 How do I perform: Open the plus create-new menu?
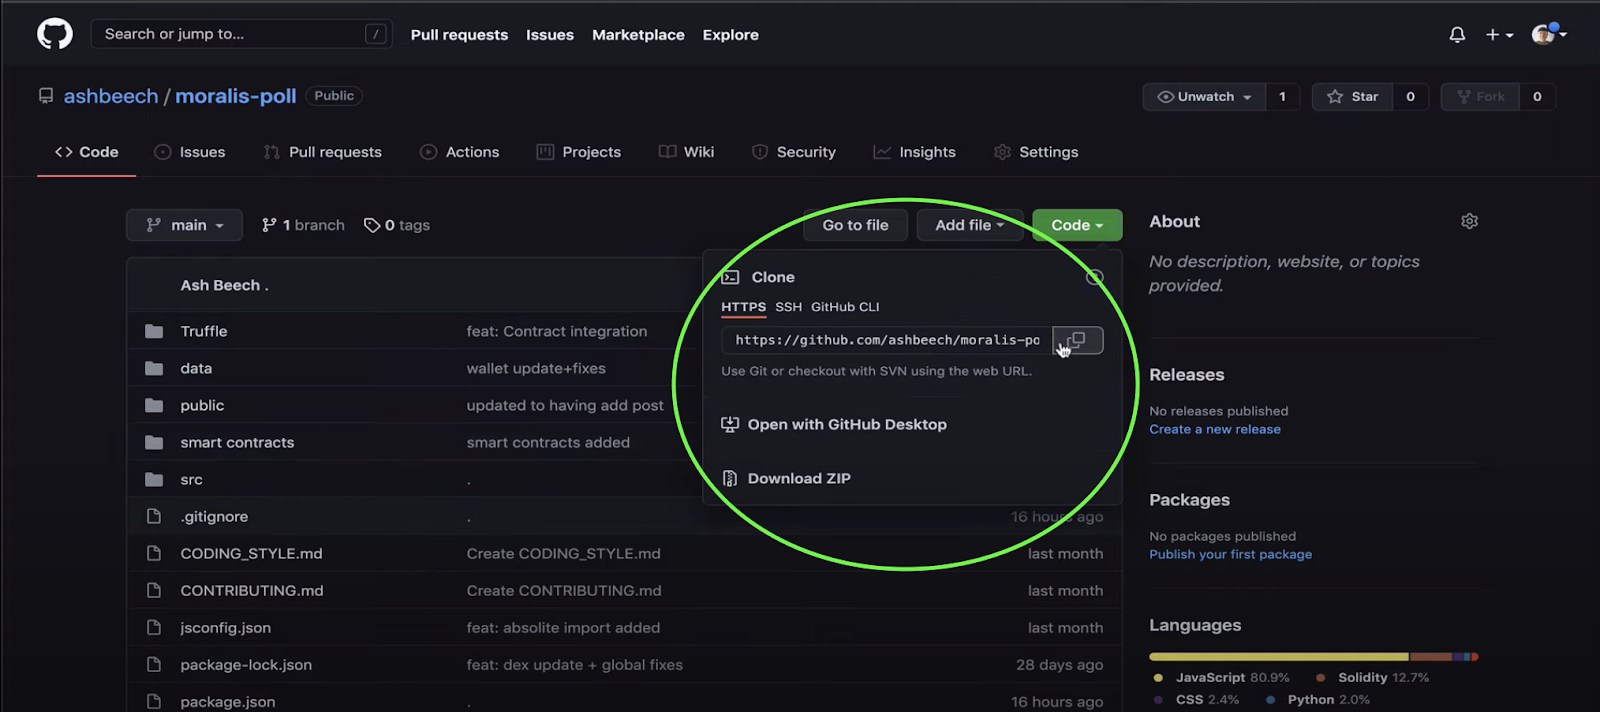[1499, 35]
